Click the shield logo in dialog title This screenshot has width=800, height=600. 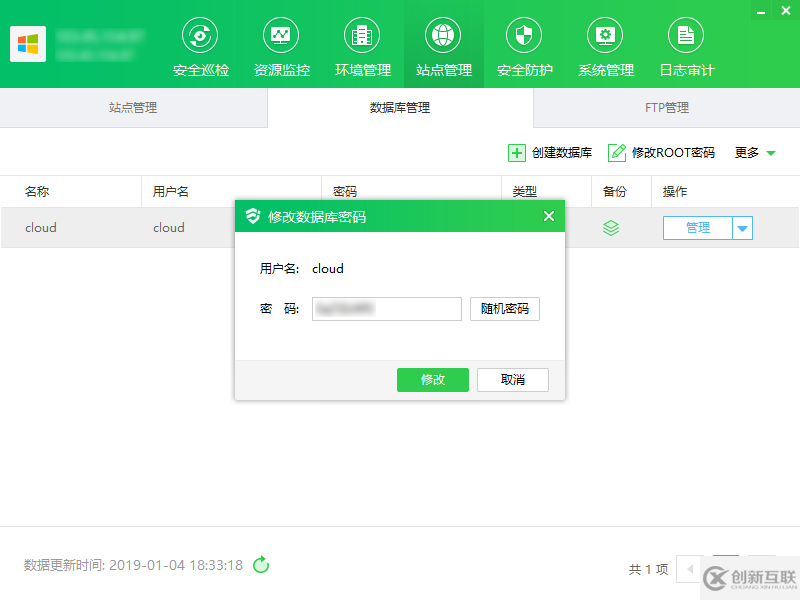coord(253,216)
